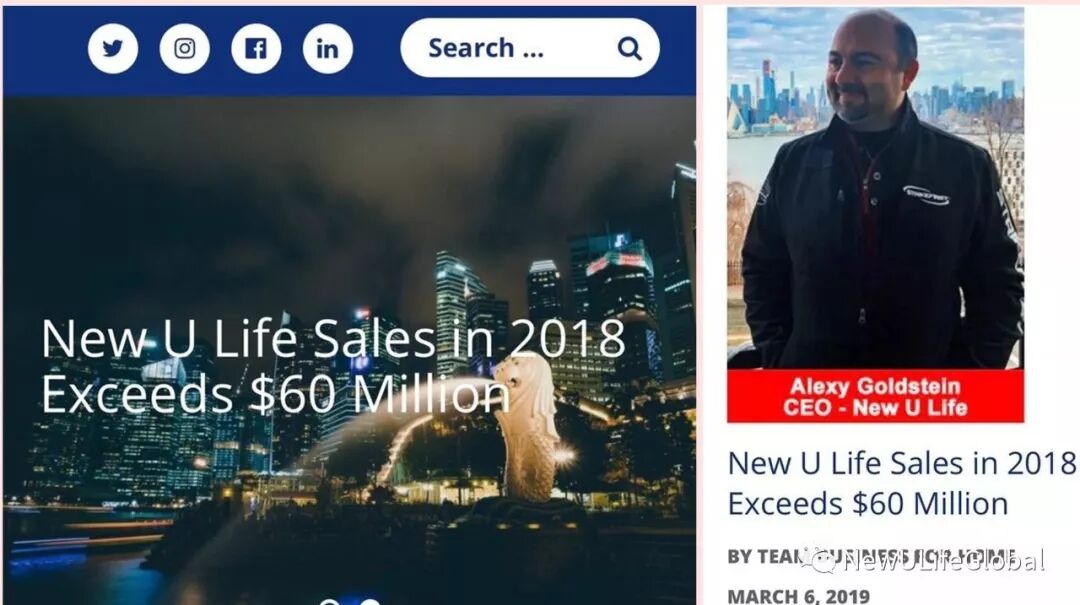Screen dimensions: 1080x605
Task: Click the logo on the man's jacket
Action: pos(926,194)
